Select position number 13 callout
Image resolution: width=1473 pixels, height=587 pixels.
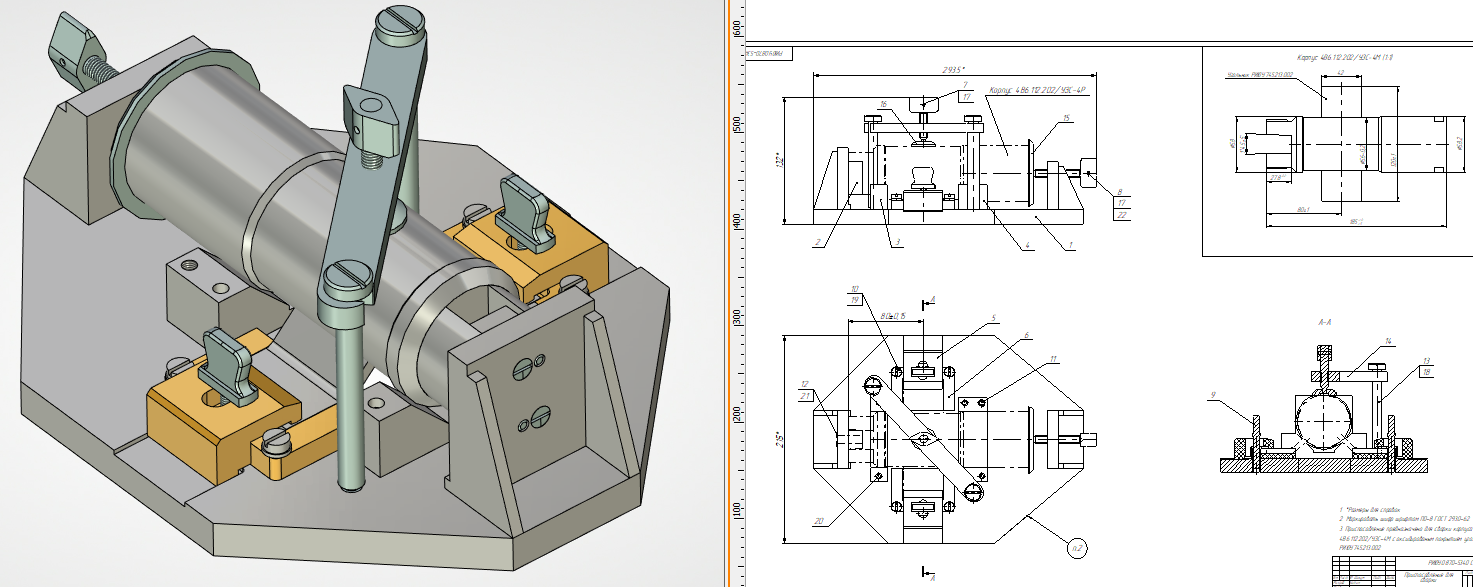[1427, 360]
